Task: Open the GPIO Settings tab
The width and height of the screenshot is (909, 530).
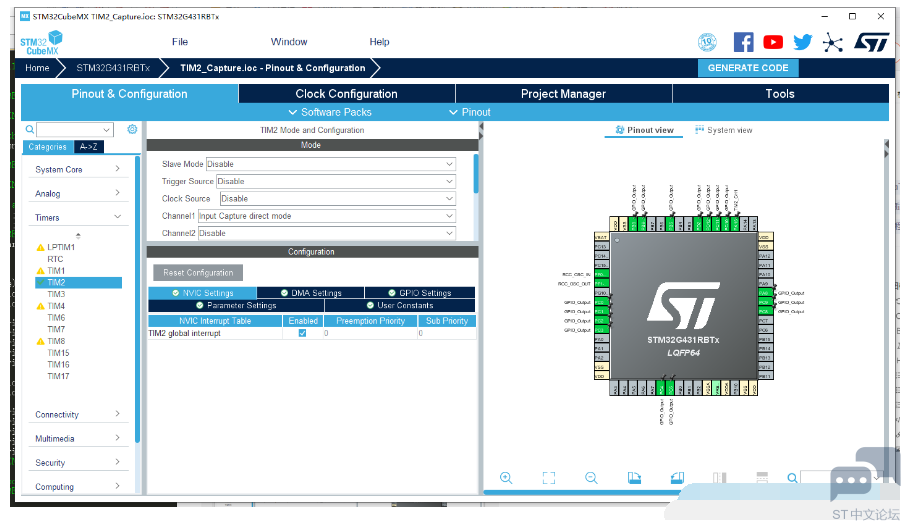Action: coord(420,293)
